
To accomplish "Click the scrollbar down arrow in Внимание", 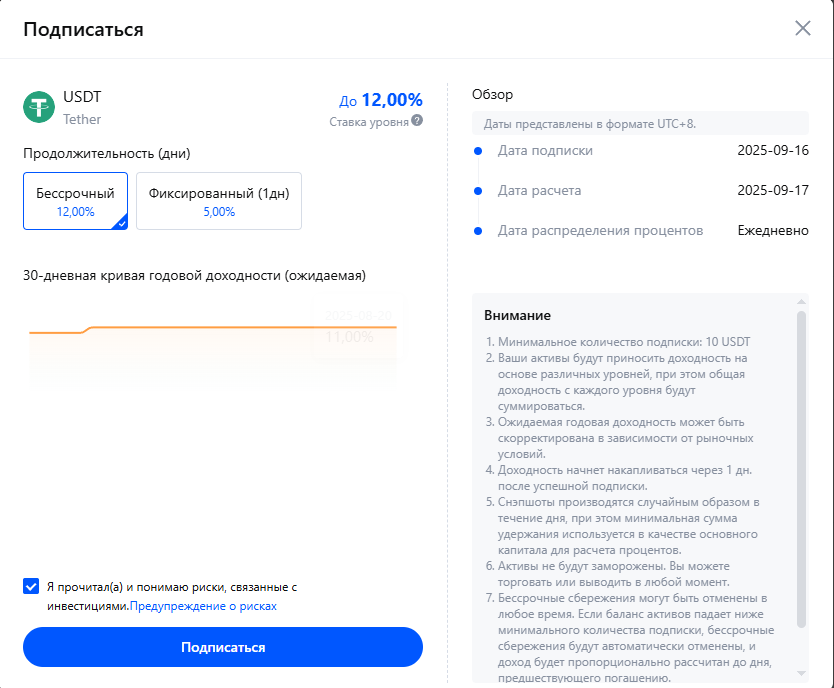I will (802, 673).
